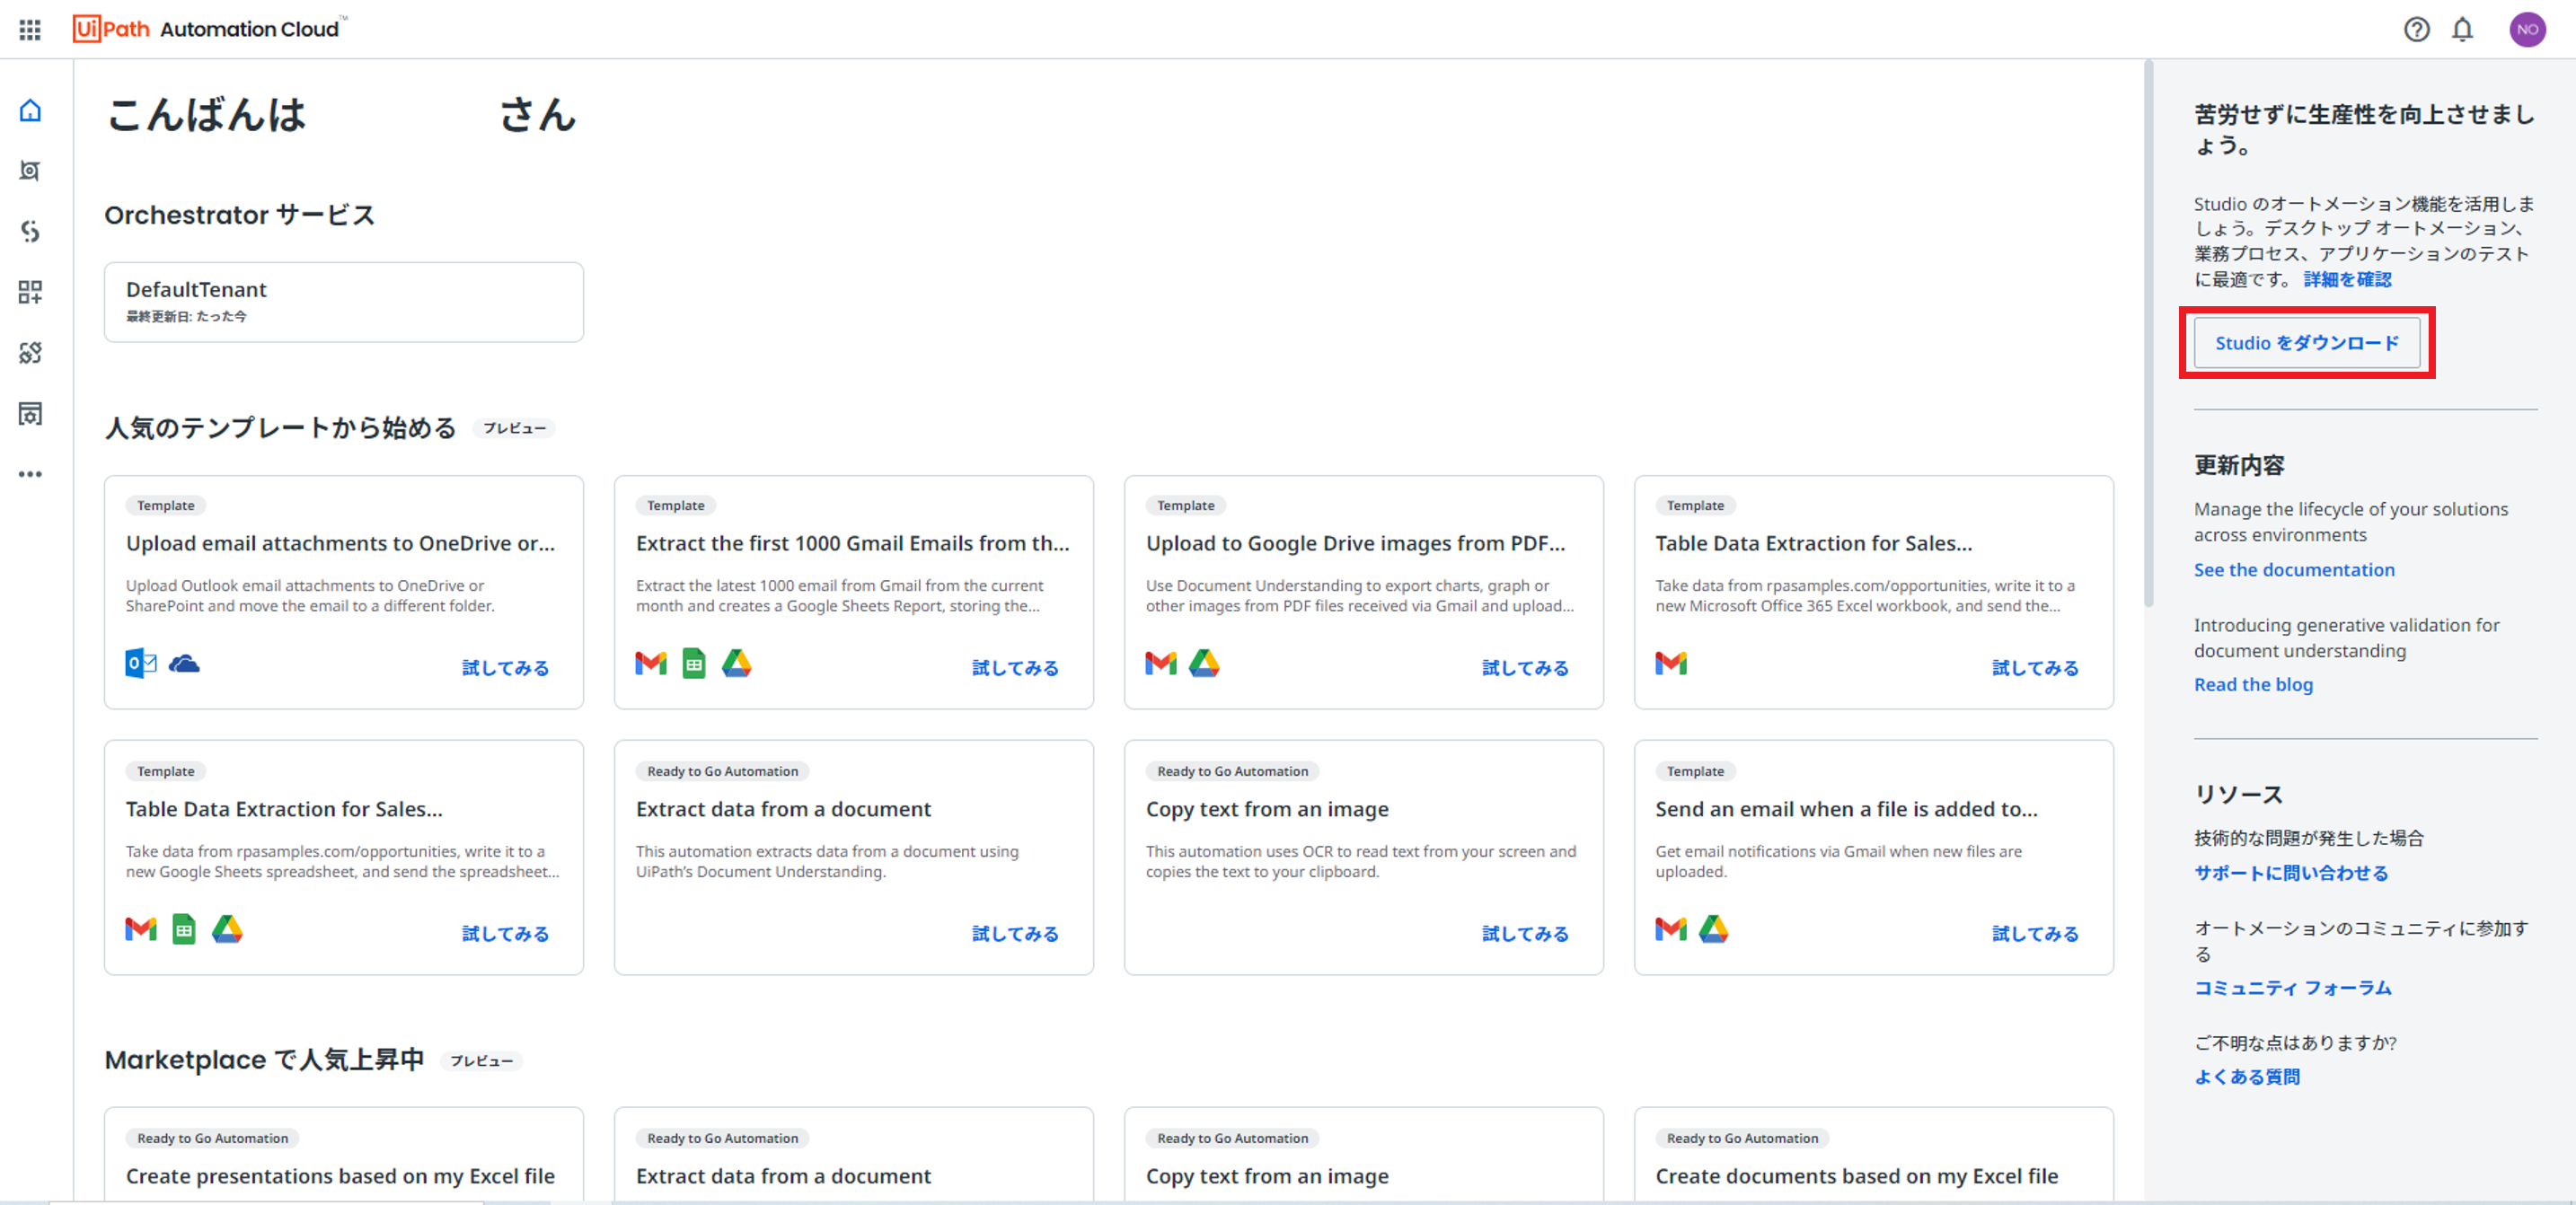Click 試してみる on Upload to Google Drive card

tap(1525, 667)
